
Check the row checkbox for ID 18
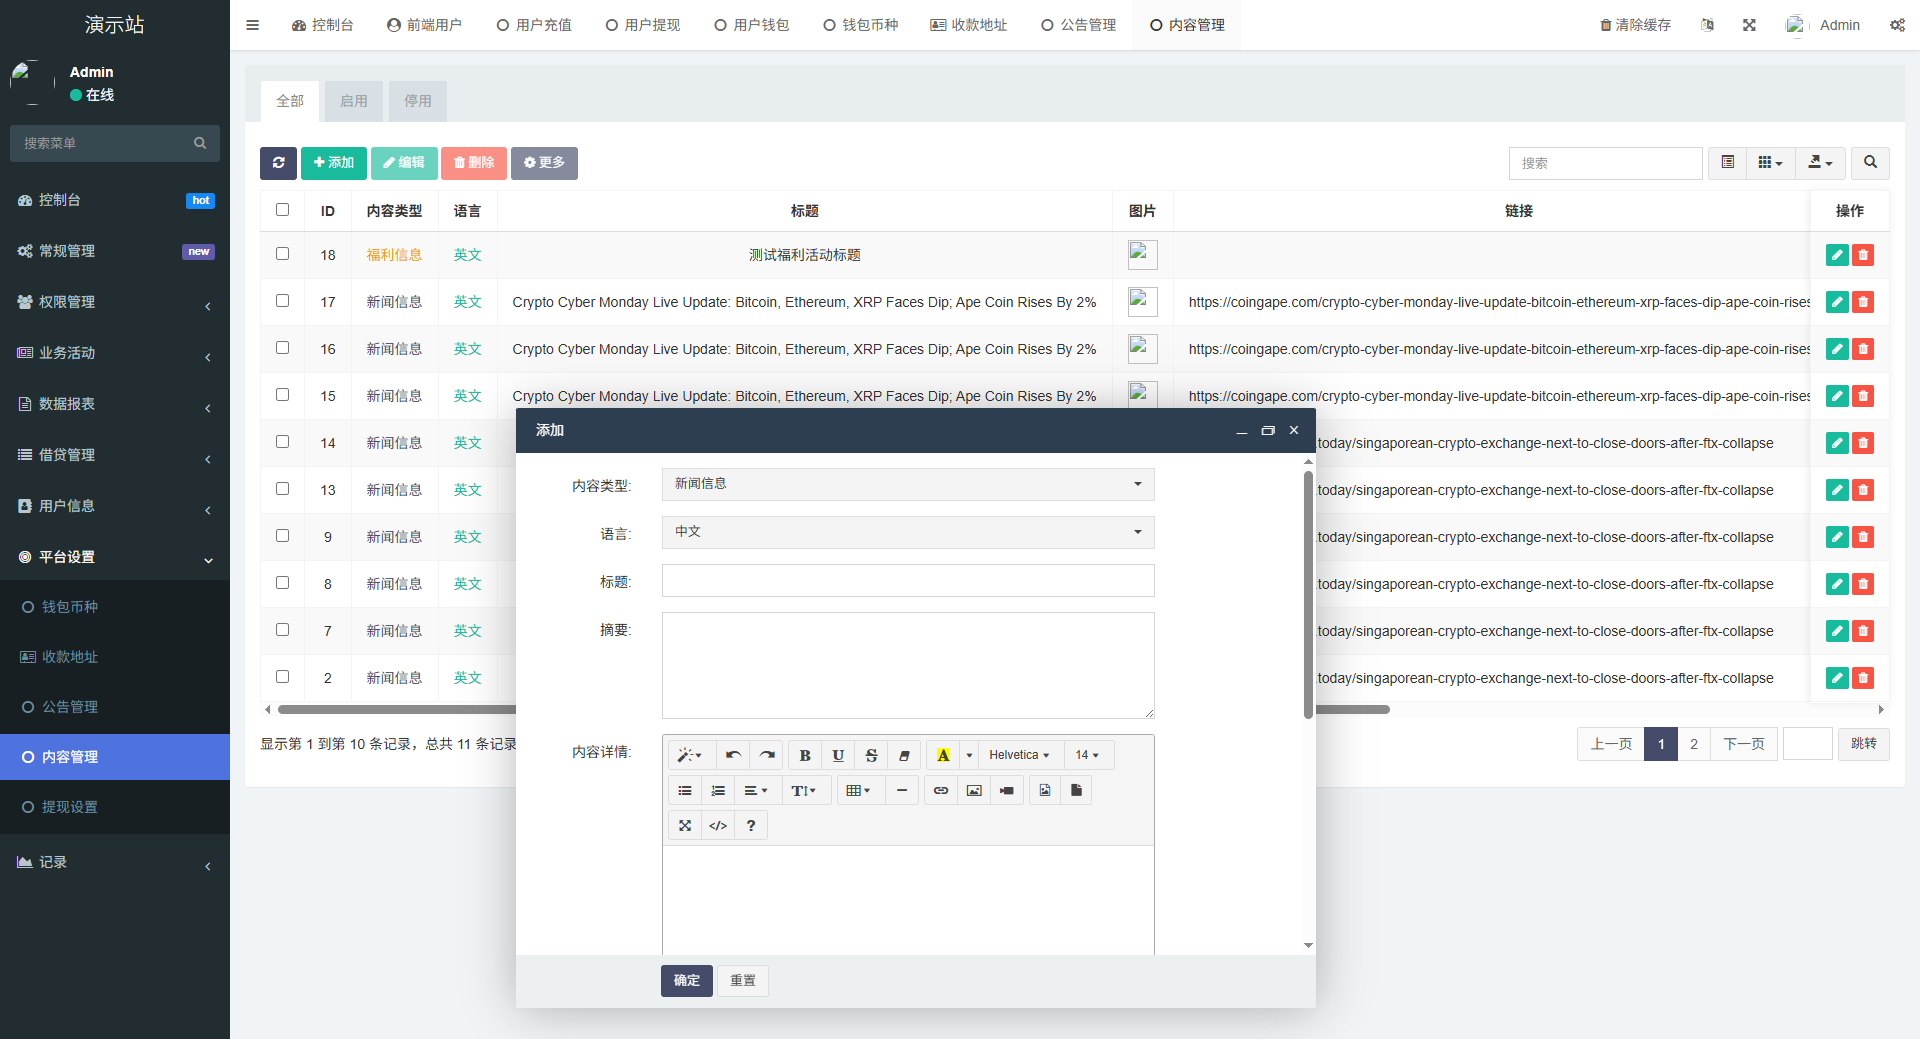(282, 254)
